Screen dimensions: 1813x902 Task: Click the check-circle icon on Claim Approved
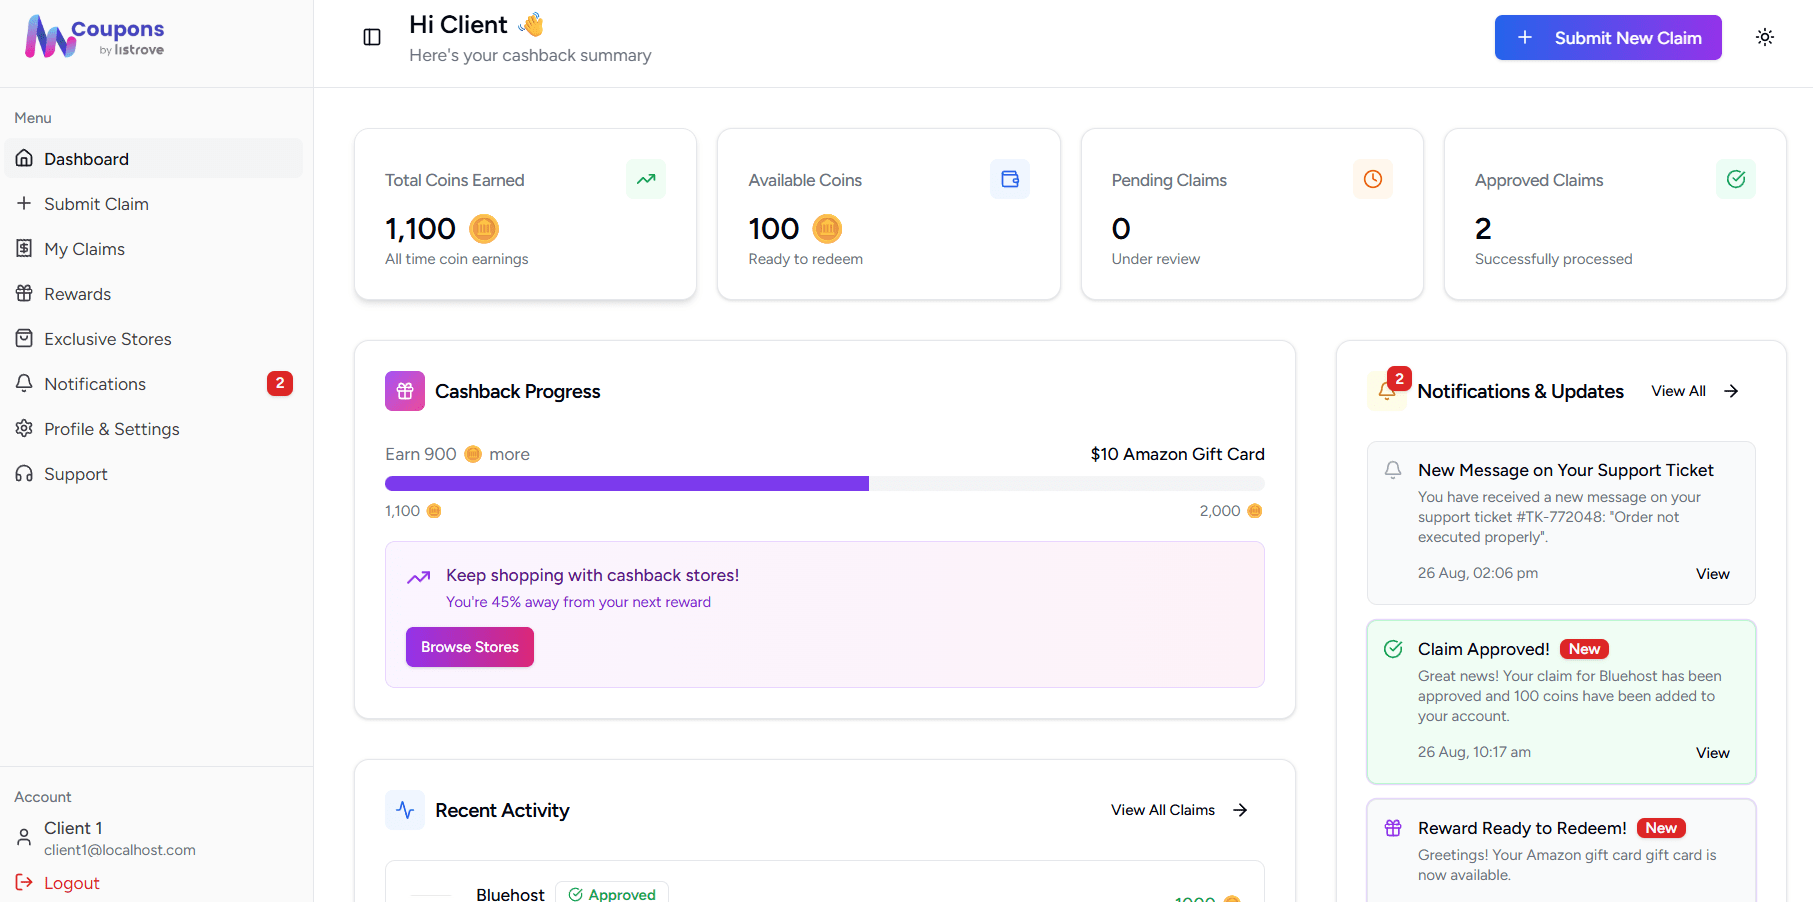[x=1393, y=649]
